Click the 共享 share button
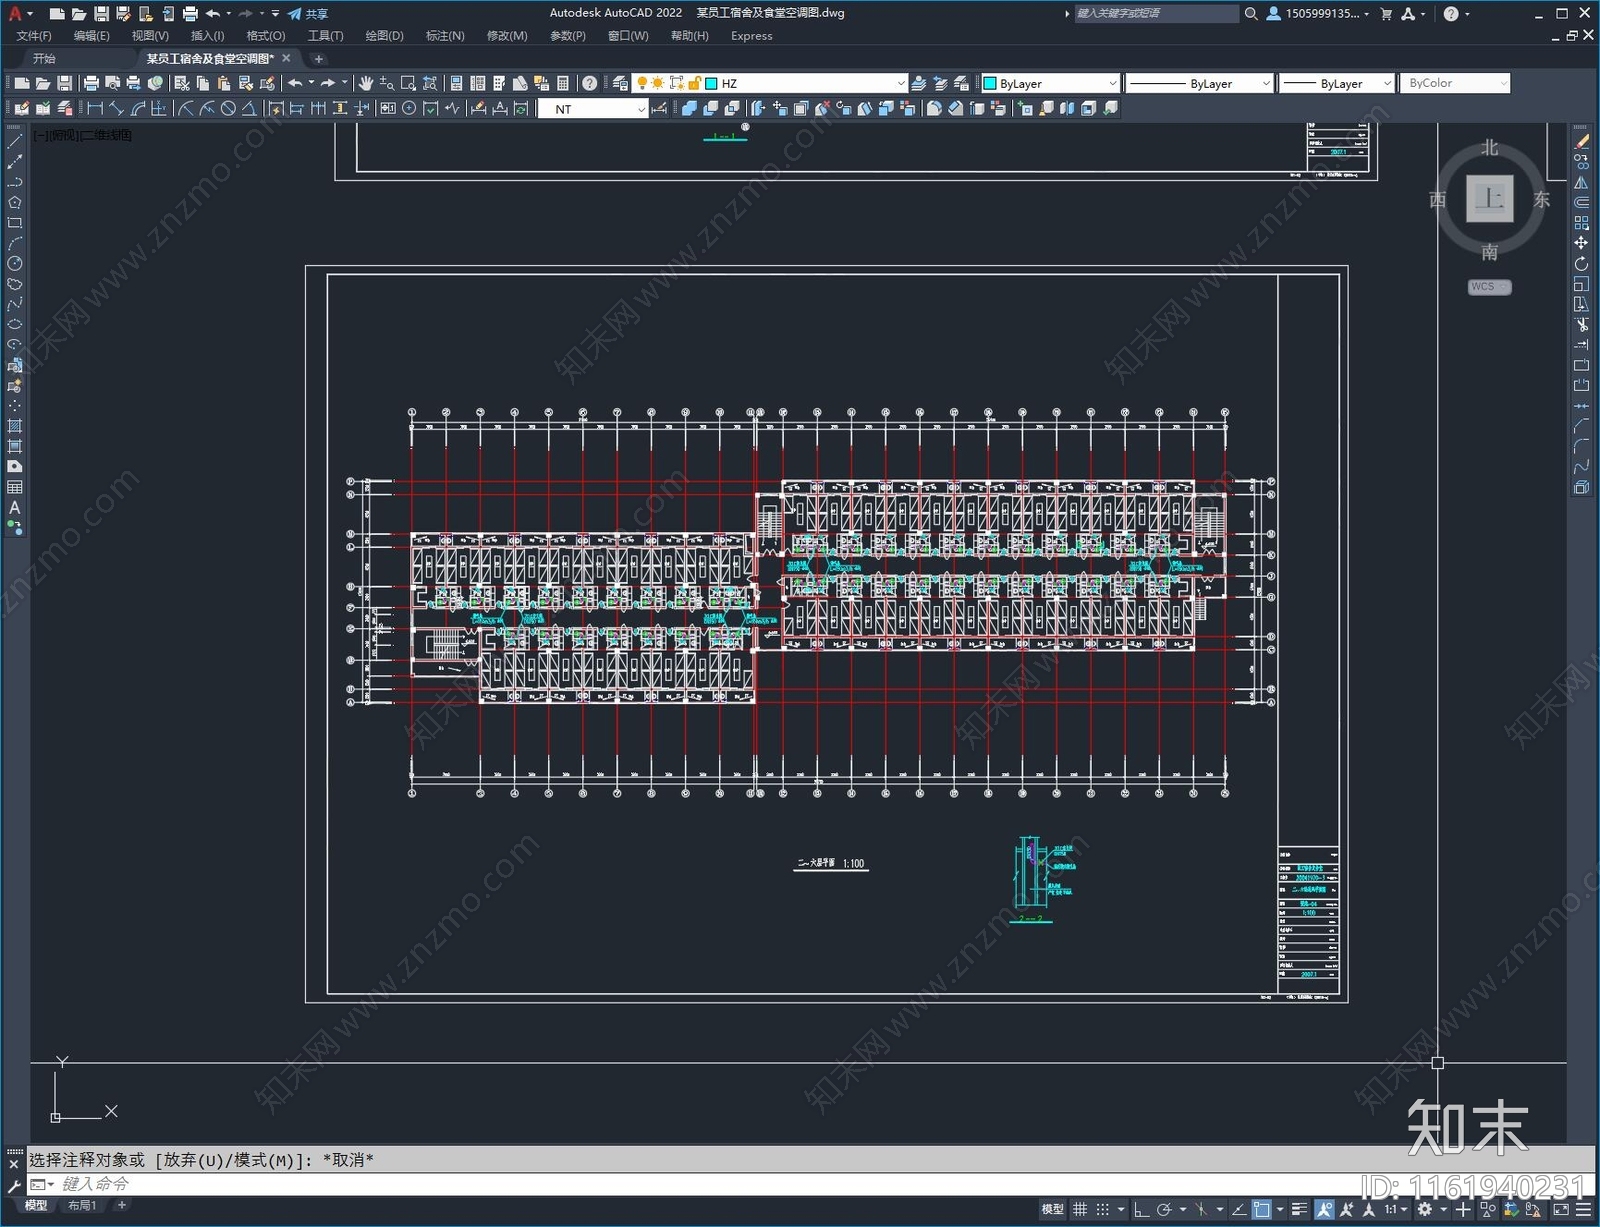1600x1227 pixels. (308, 14)
